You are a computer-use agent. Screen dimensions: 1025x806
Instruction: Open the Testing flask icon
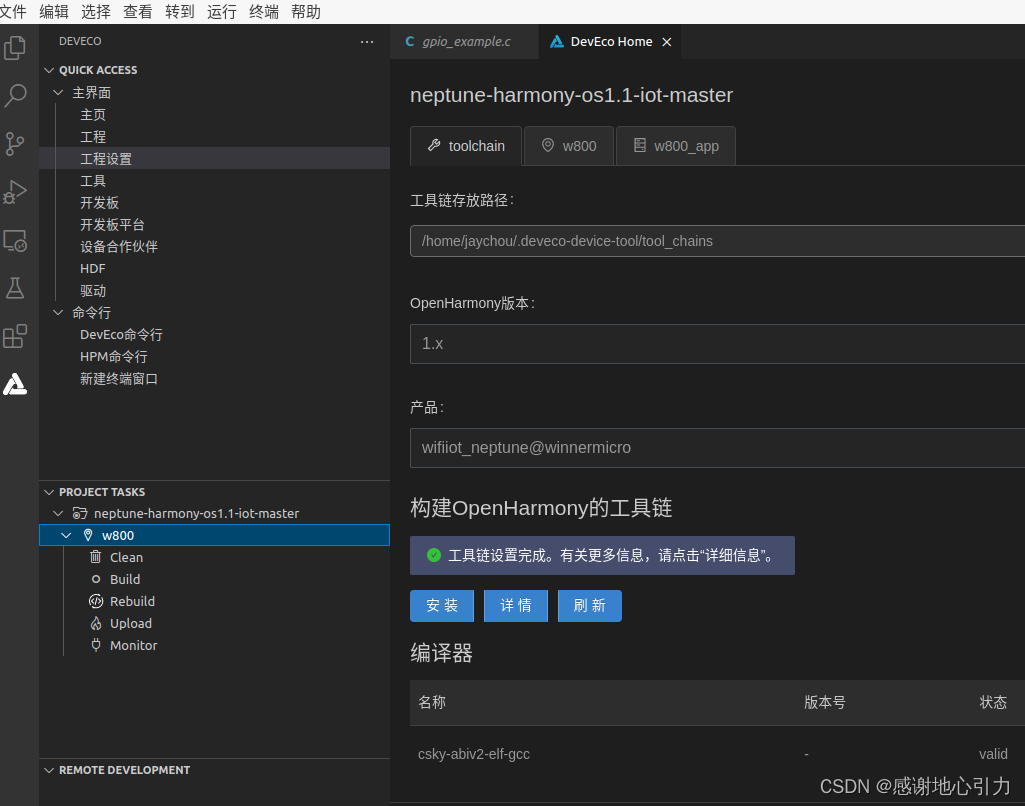click(15, 288)
